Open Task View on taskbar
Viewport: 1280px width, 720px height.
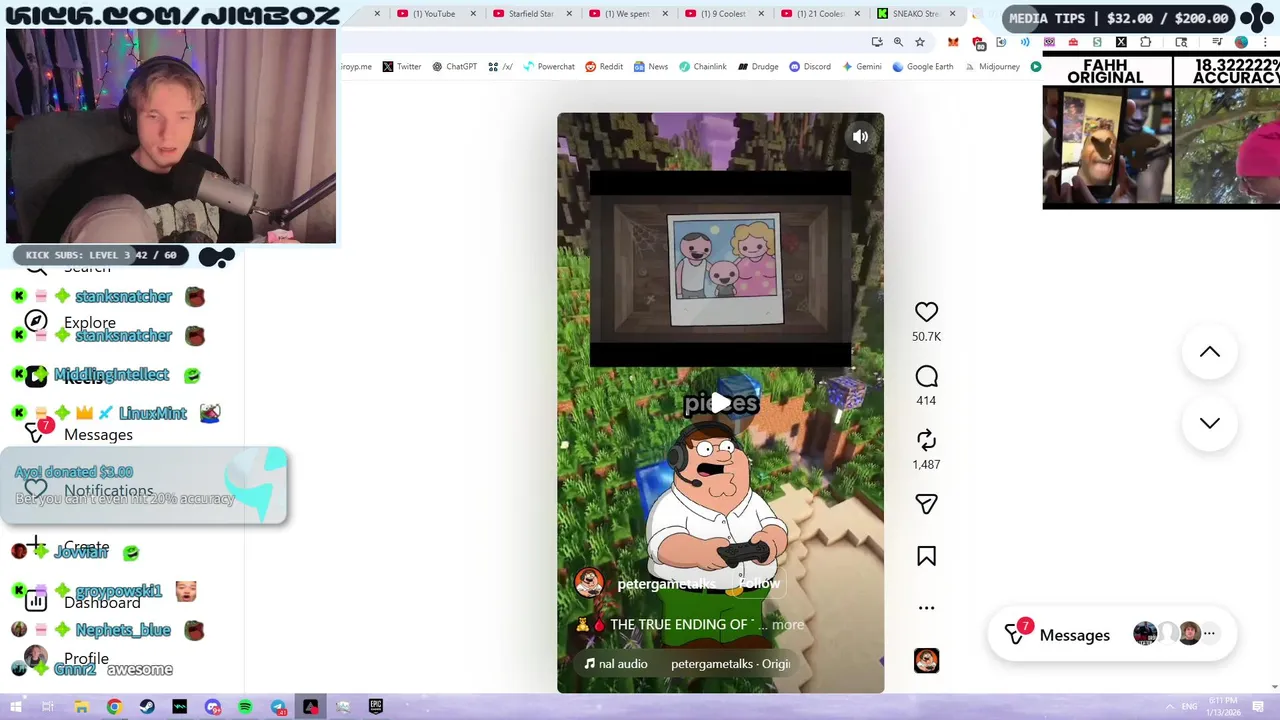48,707
